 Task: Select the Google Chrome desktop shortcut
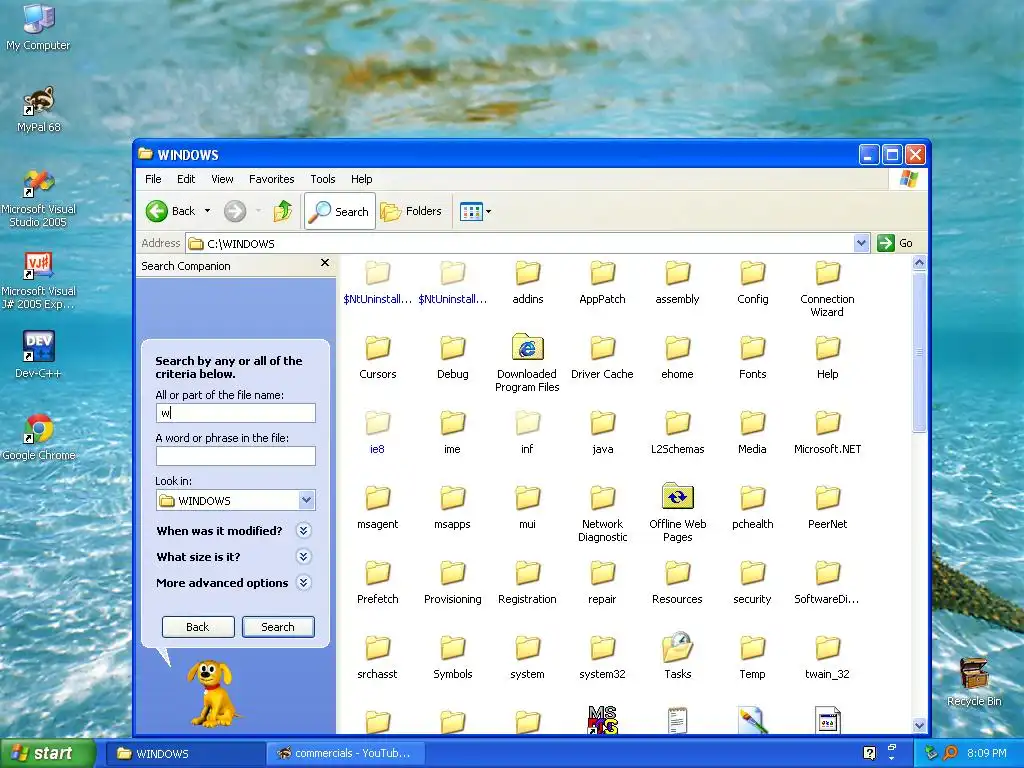38,436
